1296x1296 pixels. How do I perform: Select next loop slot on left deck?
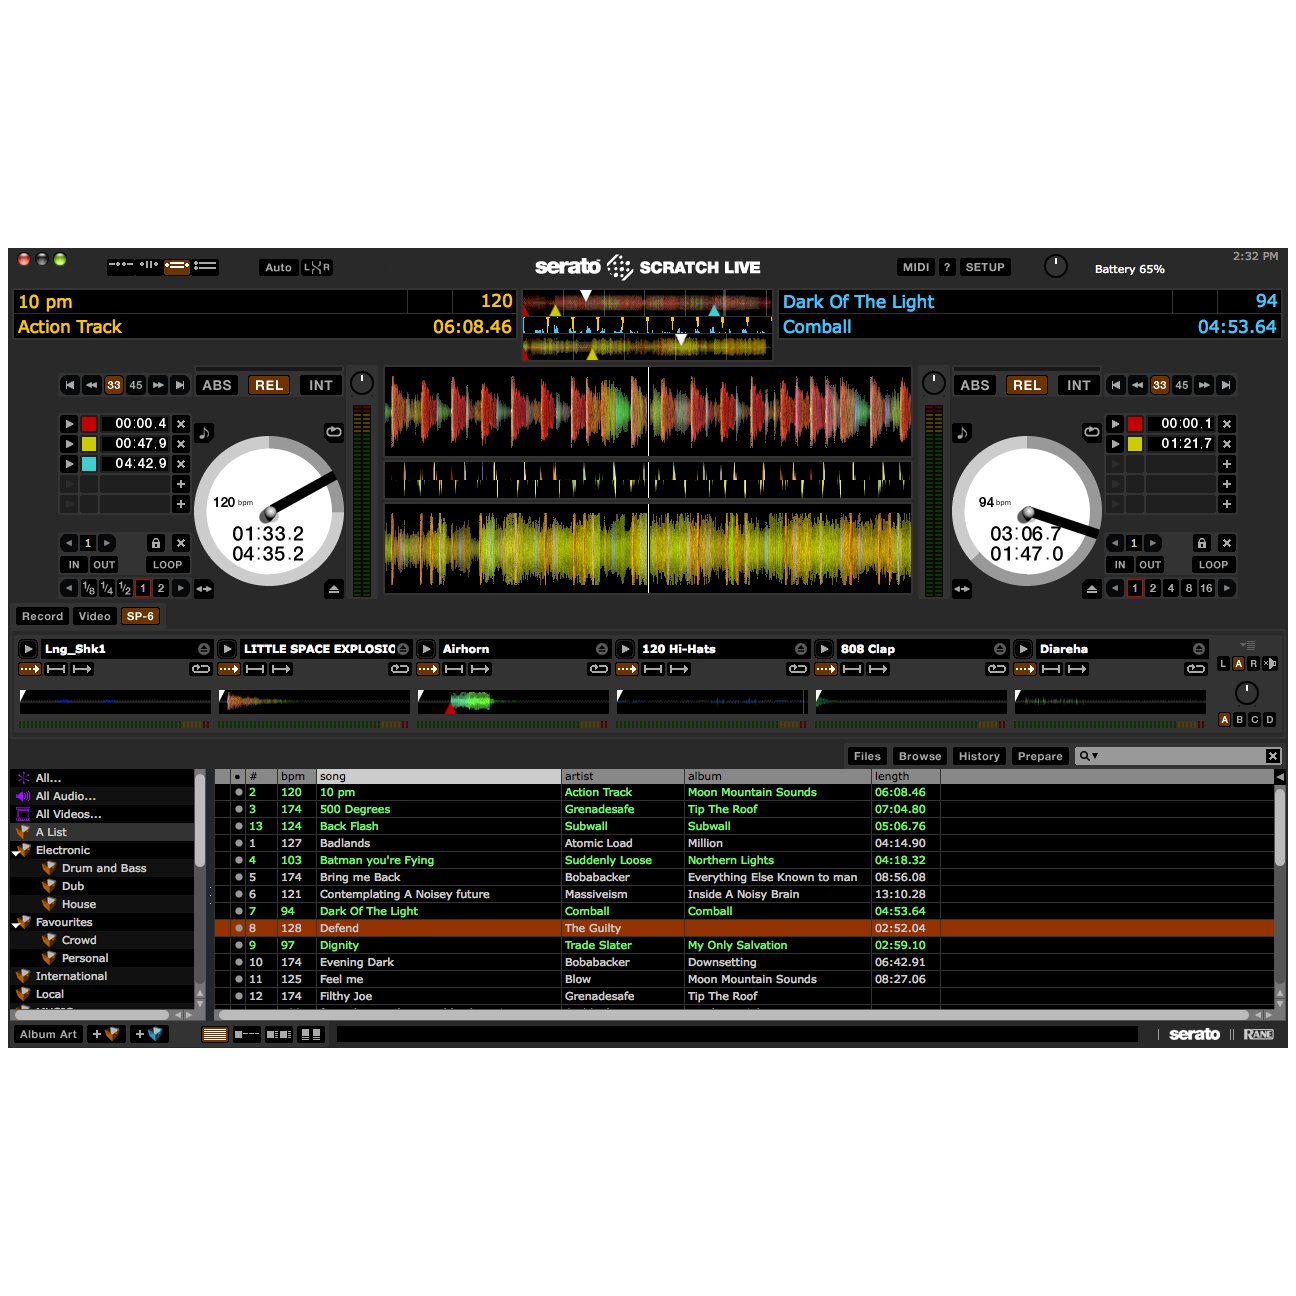(x=106, y=543)
